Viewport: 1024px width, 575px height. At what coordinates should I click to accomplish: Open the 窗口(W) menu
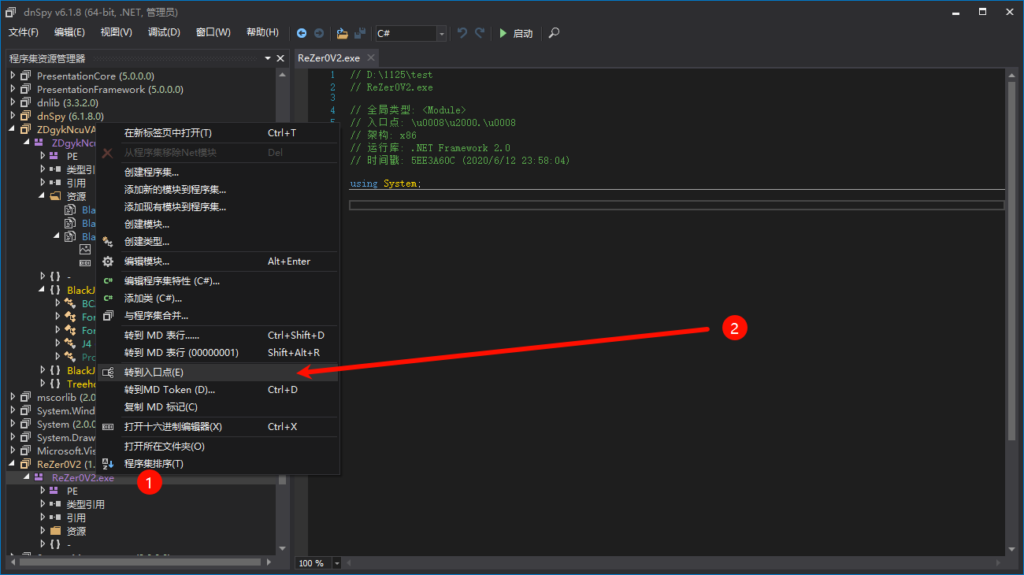point(214,32)
